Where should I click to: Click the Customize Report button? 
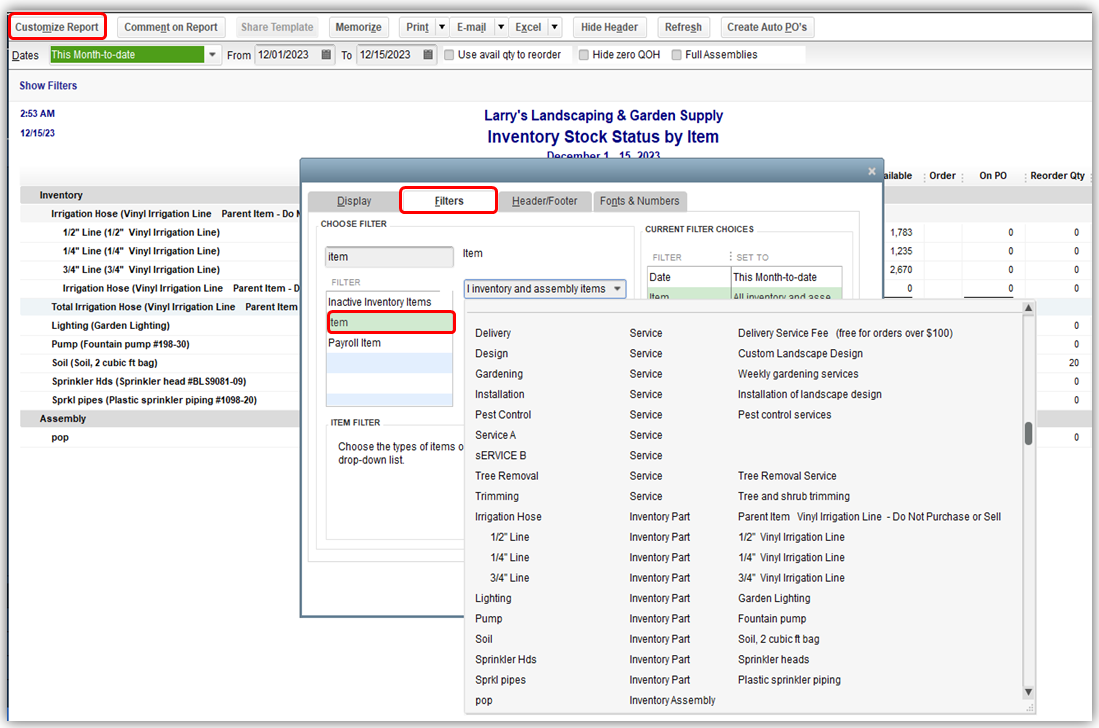coord(57,27)
